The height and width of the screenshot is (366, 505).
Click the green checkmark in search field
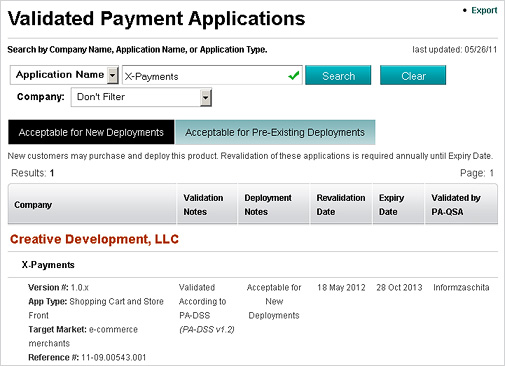coord(294,76)
